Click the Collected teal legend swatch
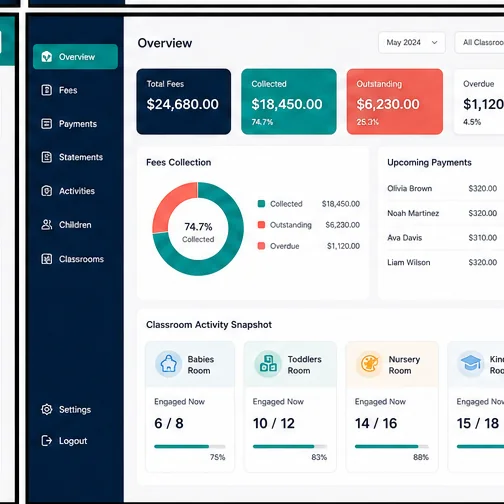504x504 pixels. point(261,203)
